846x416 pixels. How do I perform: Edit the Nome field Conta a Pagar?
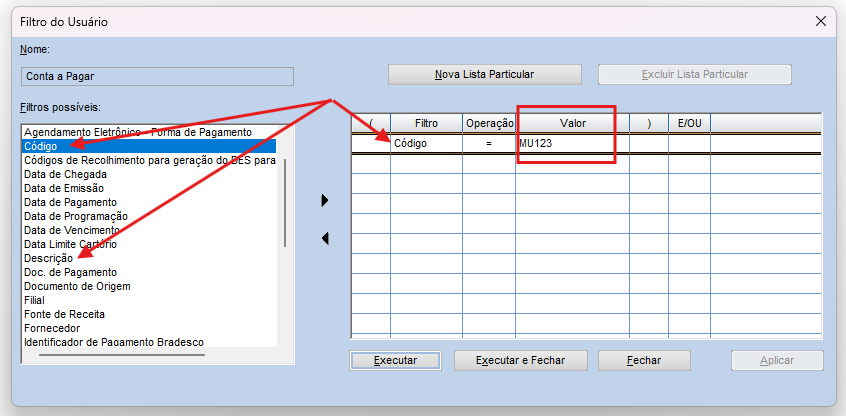(x=157, y=76)
